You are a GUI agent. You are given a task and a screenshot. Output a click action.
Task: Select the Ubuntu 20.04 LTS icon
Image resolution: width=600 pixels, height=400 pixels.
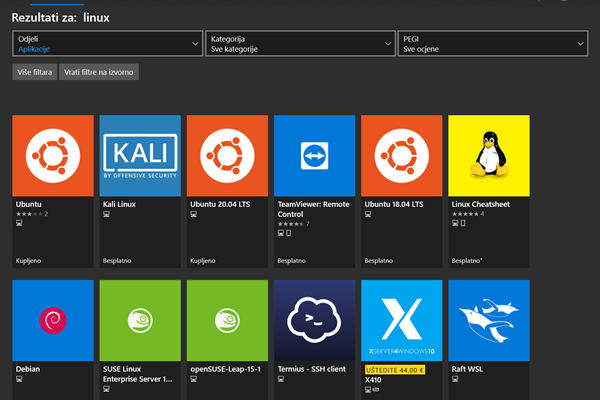point(228,155)
